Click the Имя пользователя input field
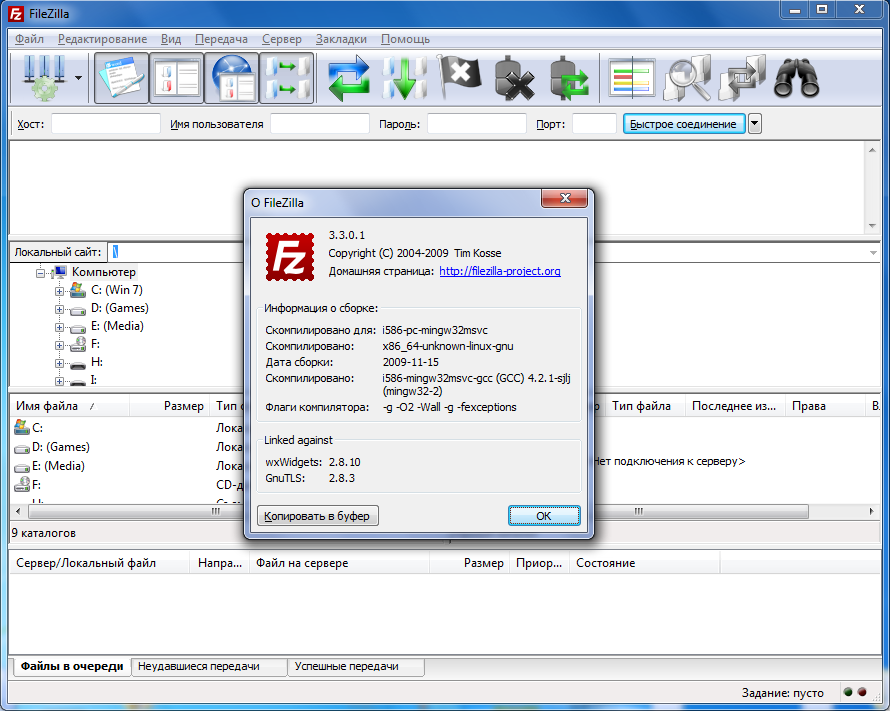The width and height of the screenshot is (890, 711). 320,124
